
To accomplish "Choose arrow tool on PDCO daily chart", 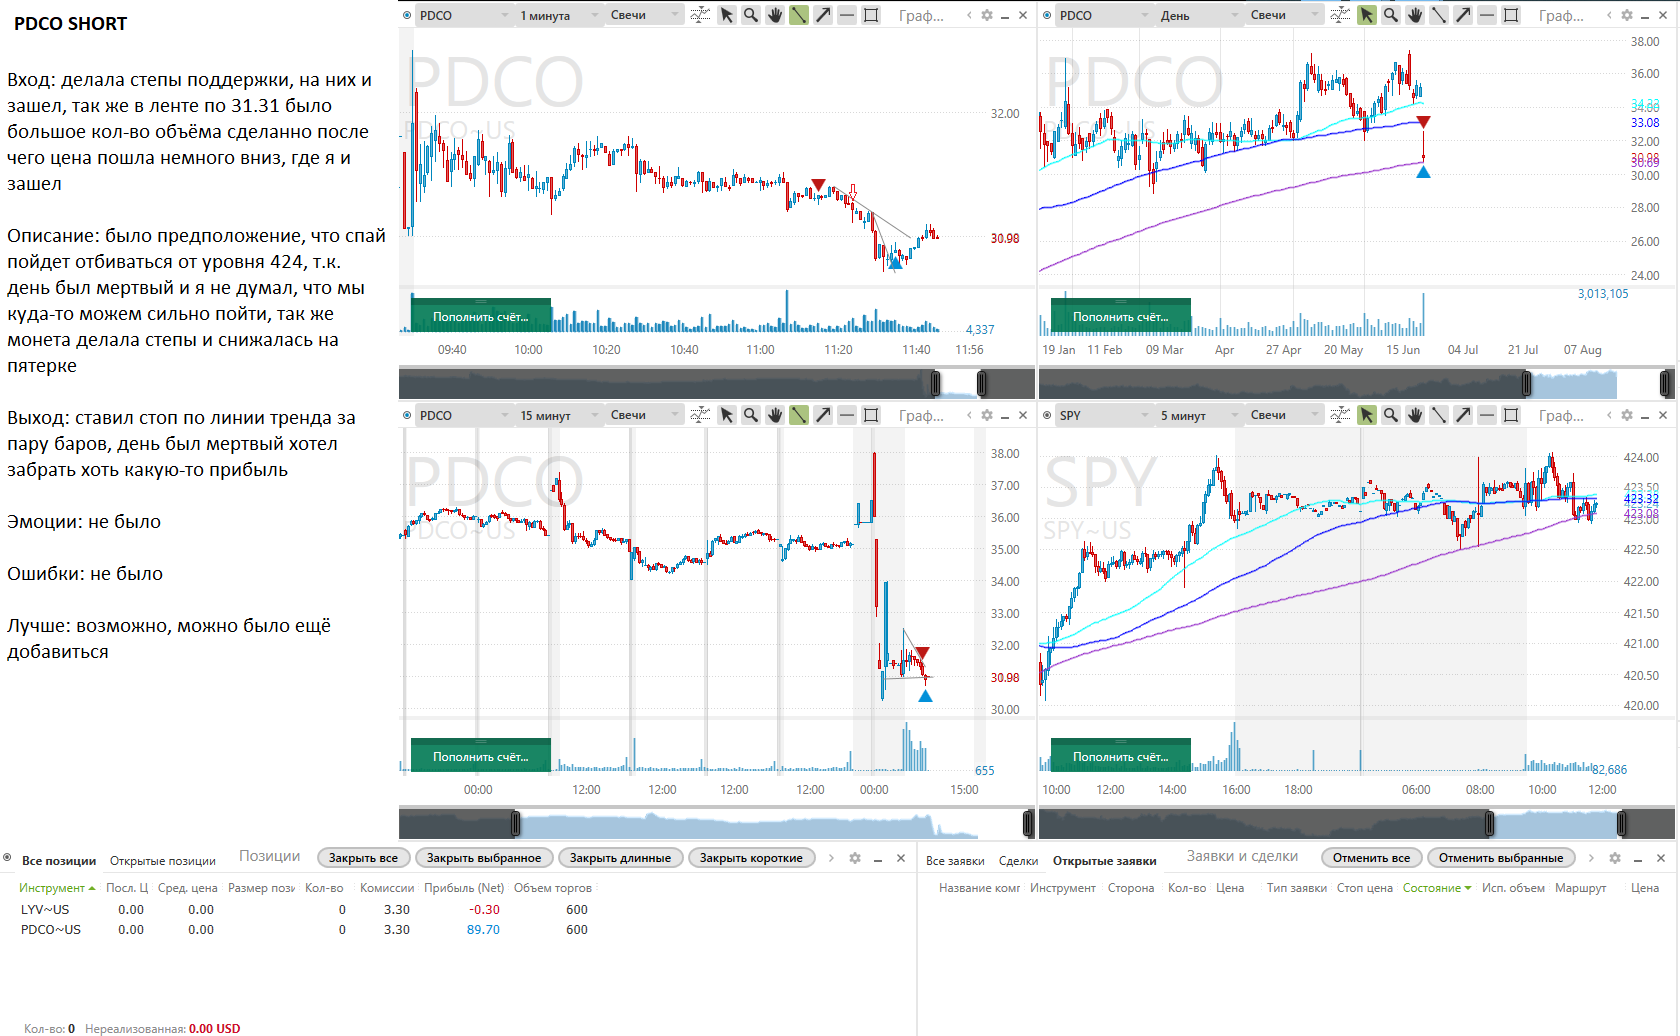I will [1463, 15].
